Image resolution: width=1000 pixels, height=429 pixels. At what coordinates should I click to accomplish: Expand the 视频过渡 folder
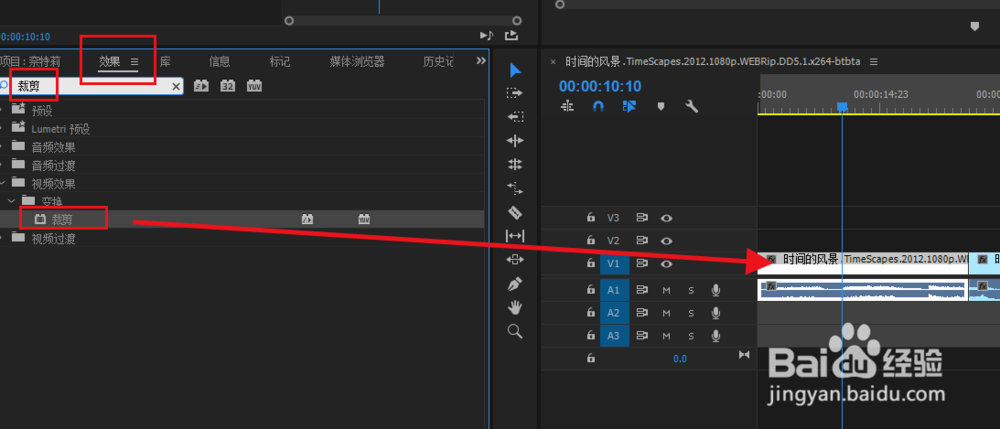[2, 238]
